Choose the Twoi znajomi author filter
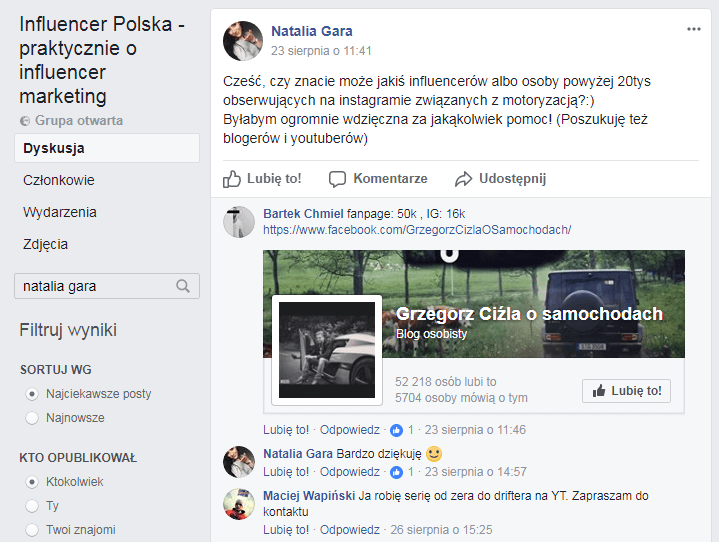The image size is (719, 542). coord(32,530)
